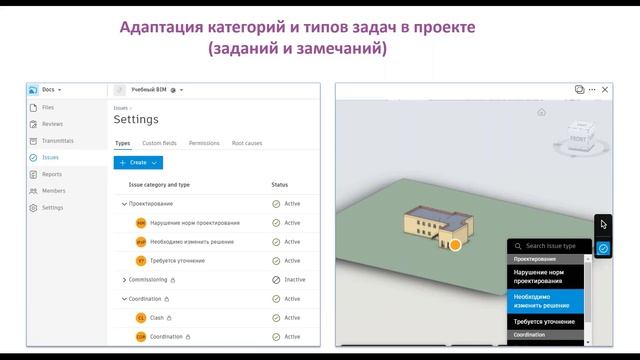640x360 pixels.
Task: Click the FRONT face of view cube
Action: click(x=578, y=139)
